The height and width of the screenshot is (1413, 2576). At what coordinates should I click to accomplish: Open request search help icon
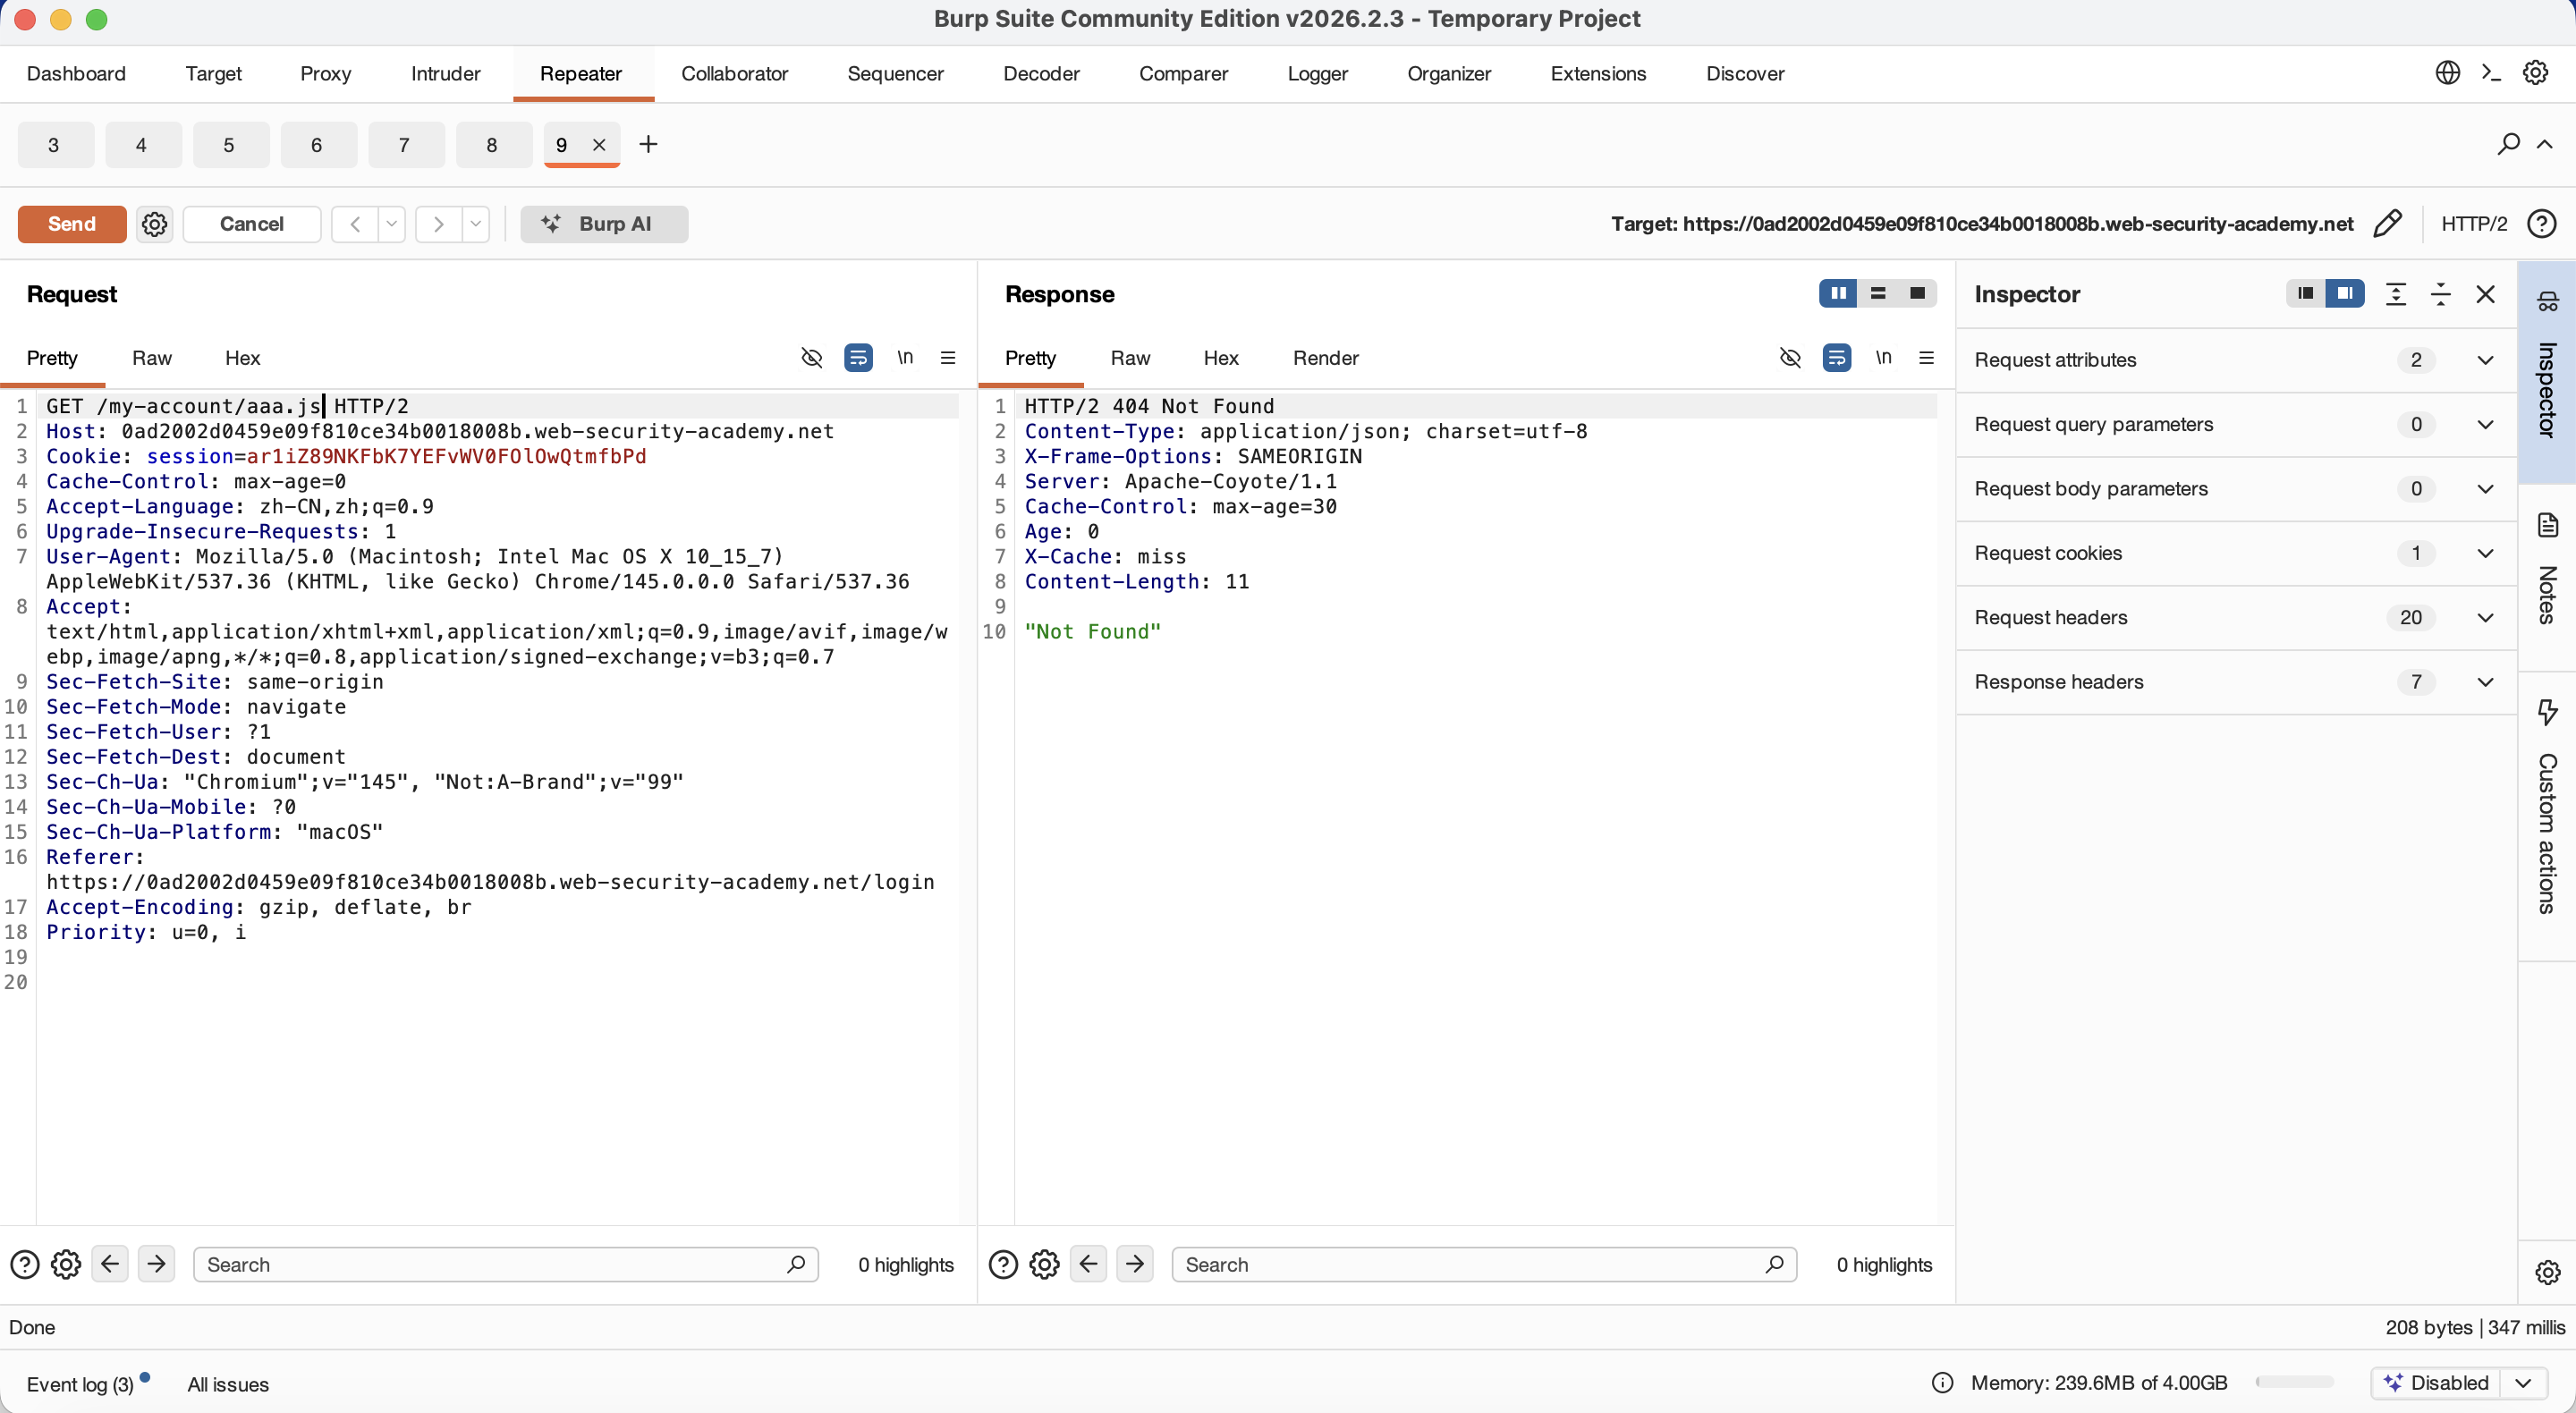(x=24, y=1265)
